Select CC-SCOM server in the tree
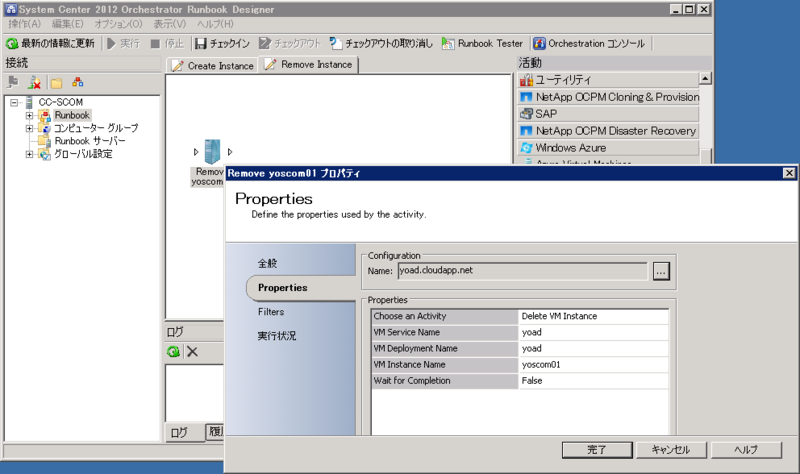The height and width of the screenshot is (474, 800). pyautogui.click(x=60, y=102)
